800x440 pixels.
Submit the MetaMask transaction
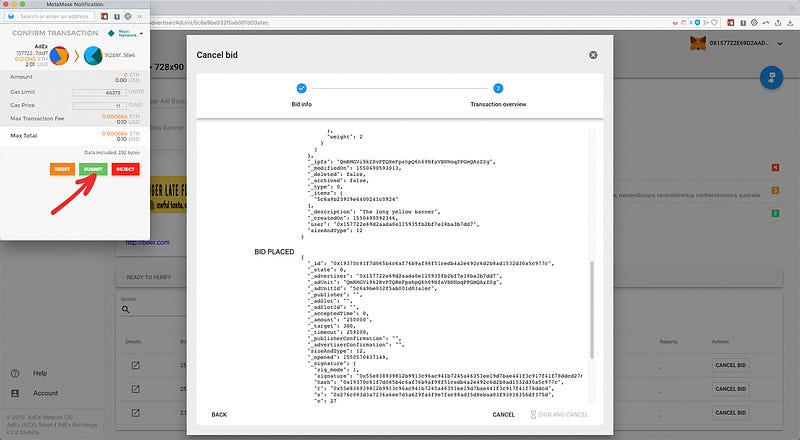pyautogui.click(x=93, y=169)
